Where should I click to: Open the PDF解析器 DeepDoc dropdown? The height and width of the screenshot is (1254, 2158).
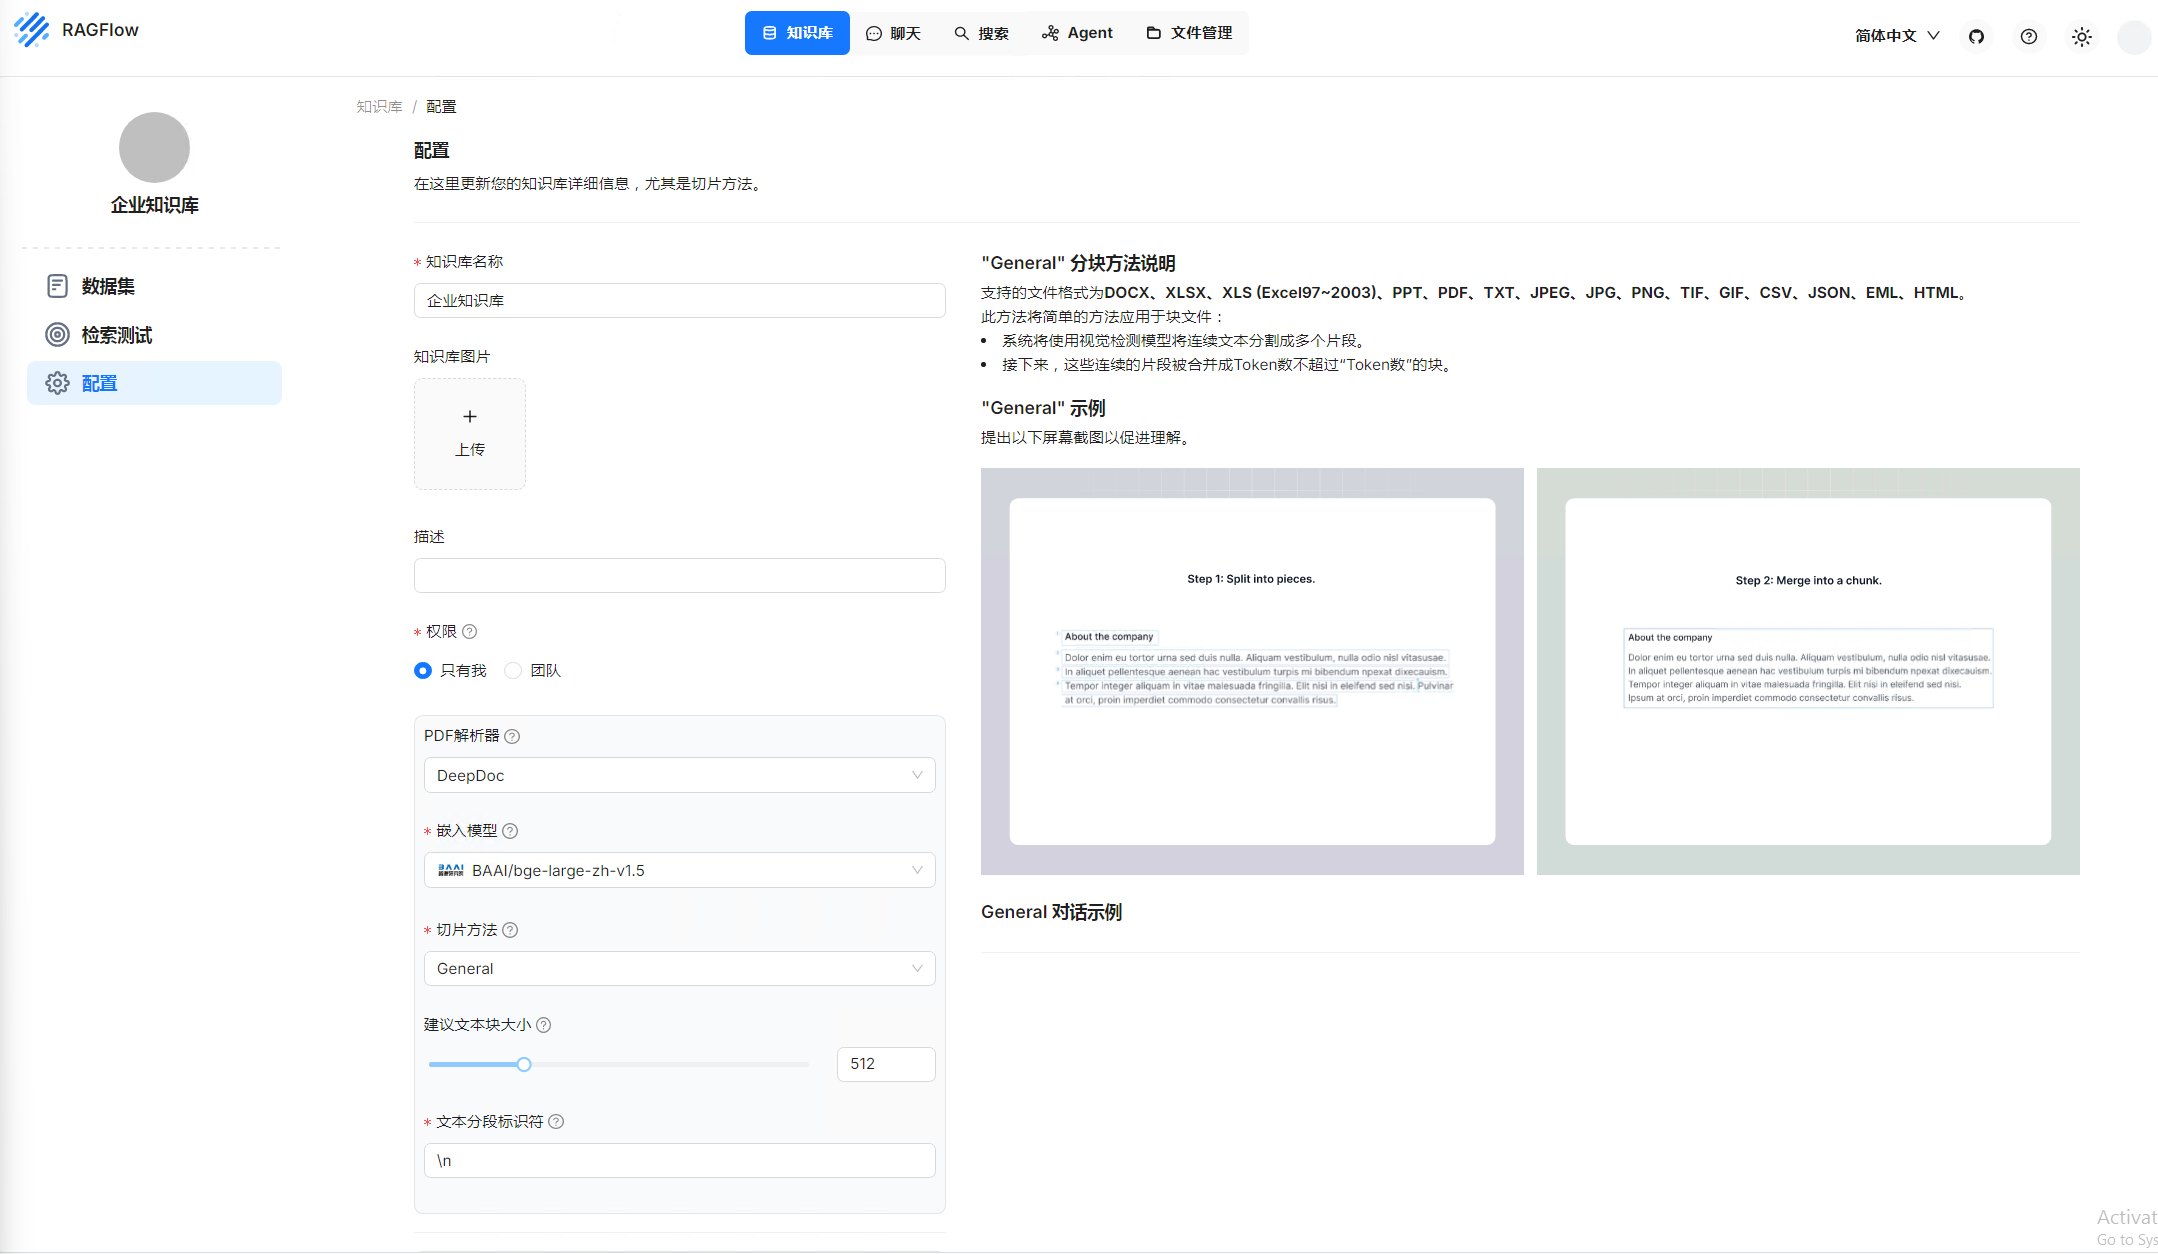click(680, 776)
